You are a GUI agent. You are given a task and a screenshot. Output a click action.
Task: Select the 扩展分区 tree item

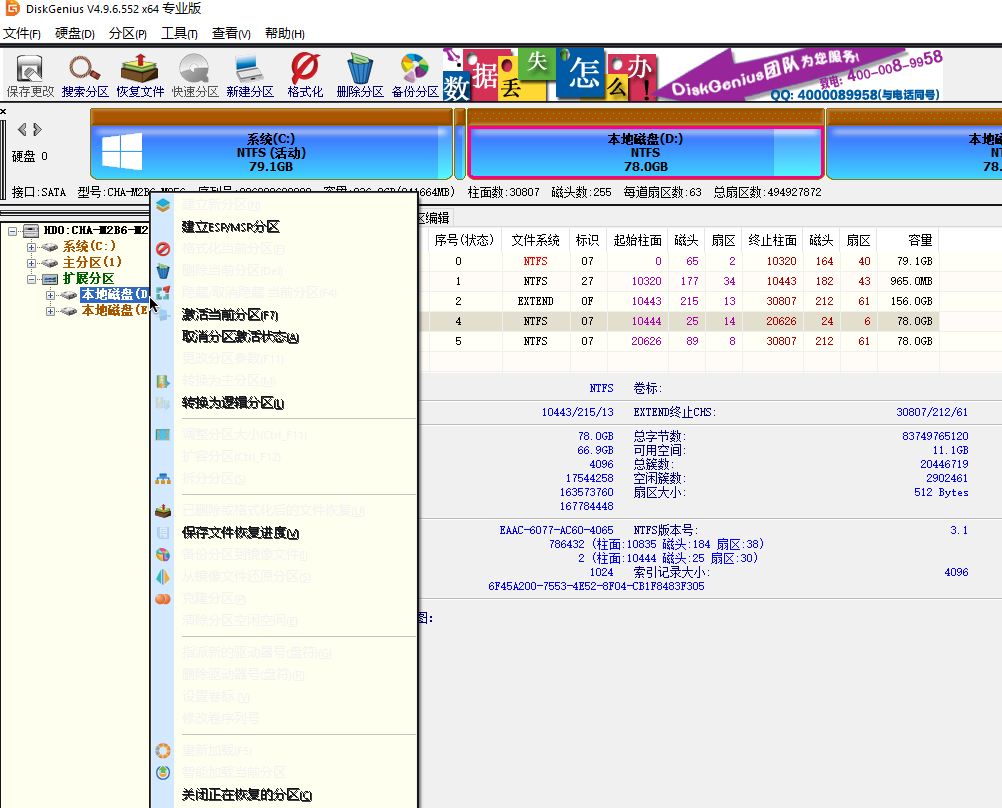pos(88,278)
